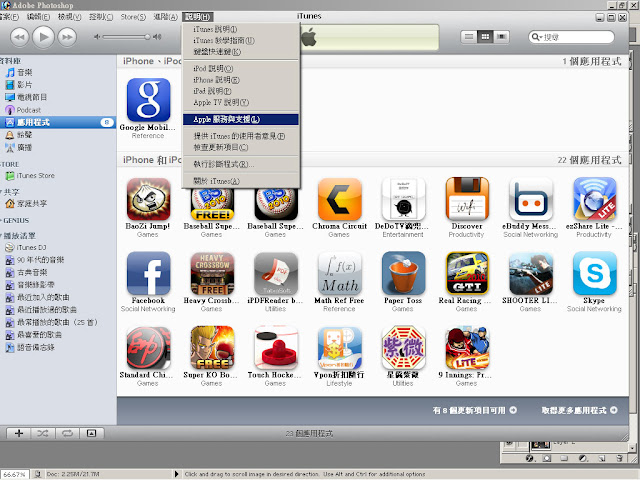Image resolution: width=640 pixels, height=480 pixels.
Task: Play the current track in iTunes
Action: pyautogui.click(x=43, y=37)
